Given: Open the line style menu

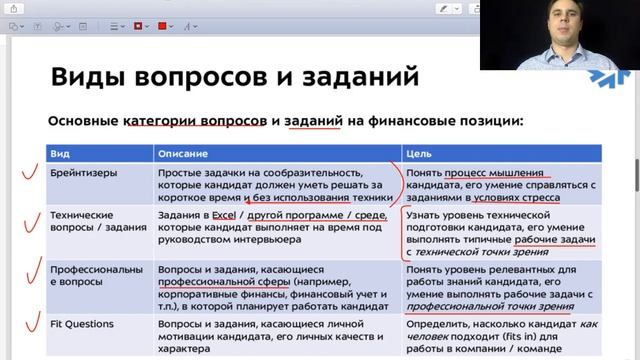Looking at the screenshot, I should coord(117,27).
